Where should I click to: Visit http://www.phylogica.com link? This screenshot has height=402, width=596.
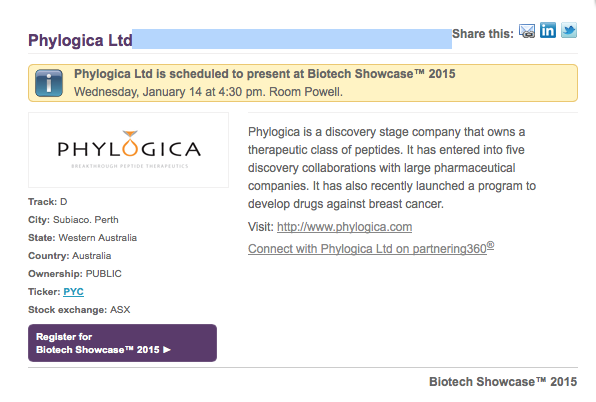click(344, 227)
